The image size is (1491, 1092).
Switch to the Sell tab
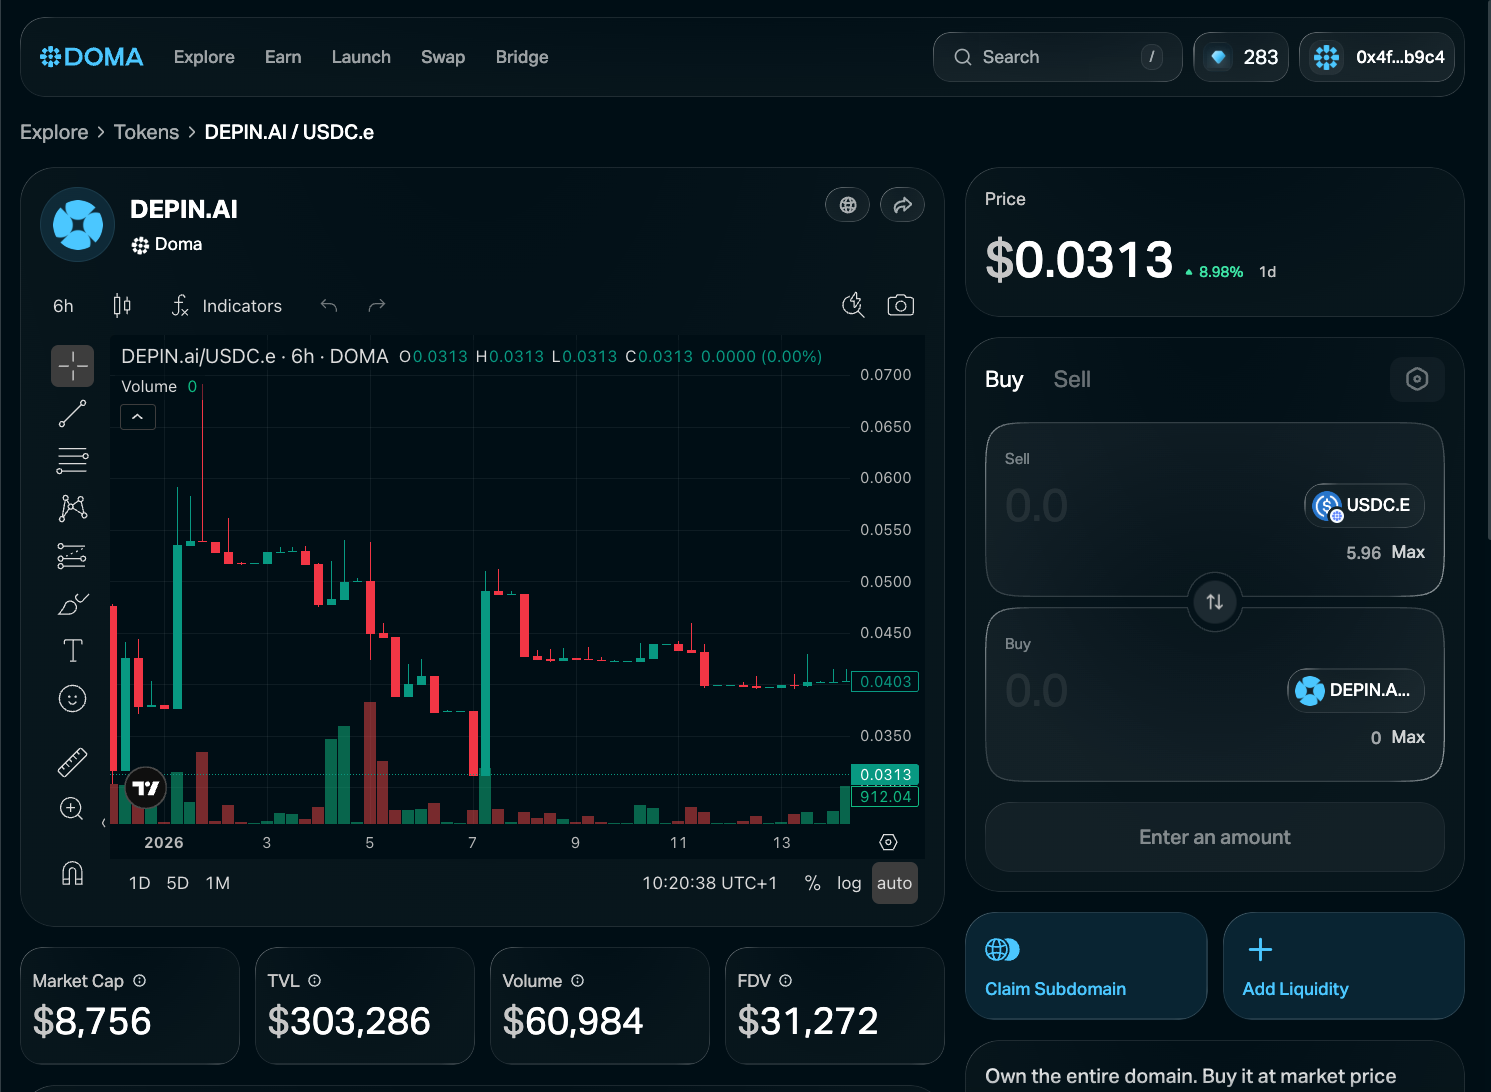[1071, 379]
